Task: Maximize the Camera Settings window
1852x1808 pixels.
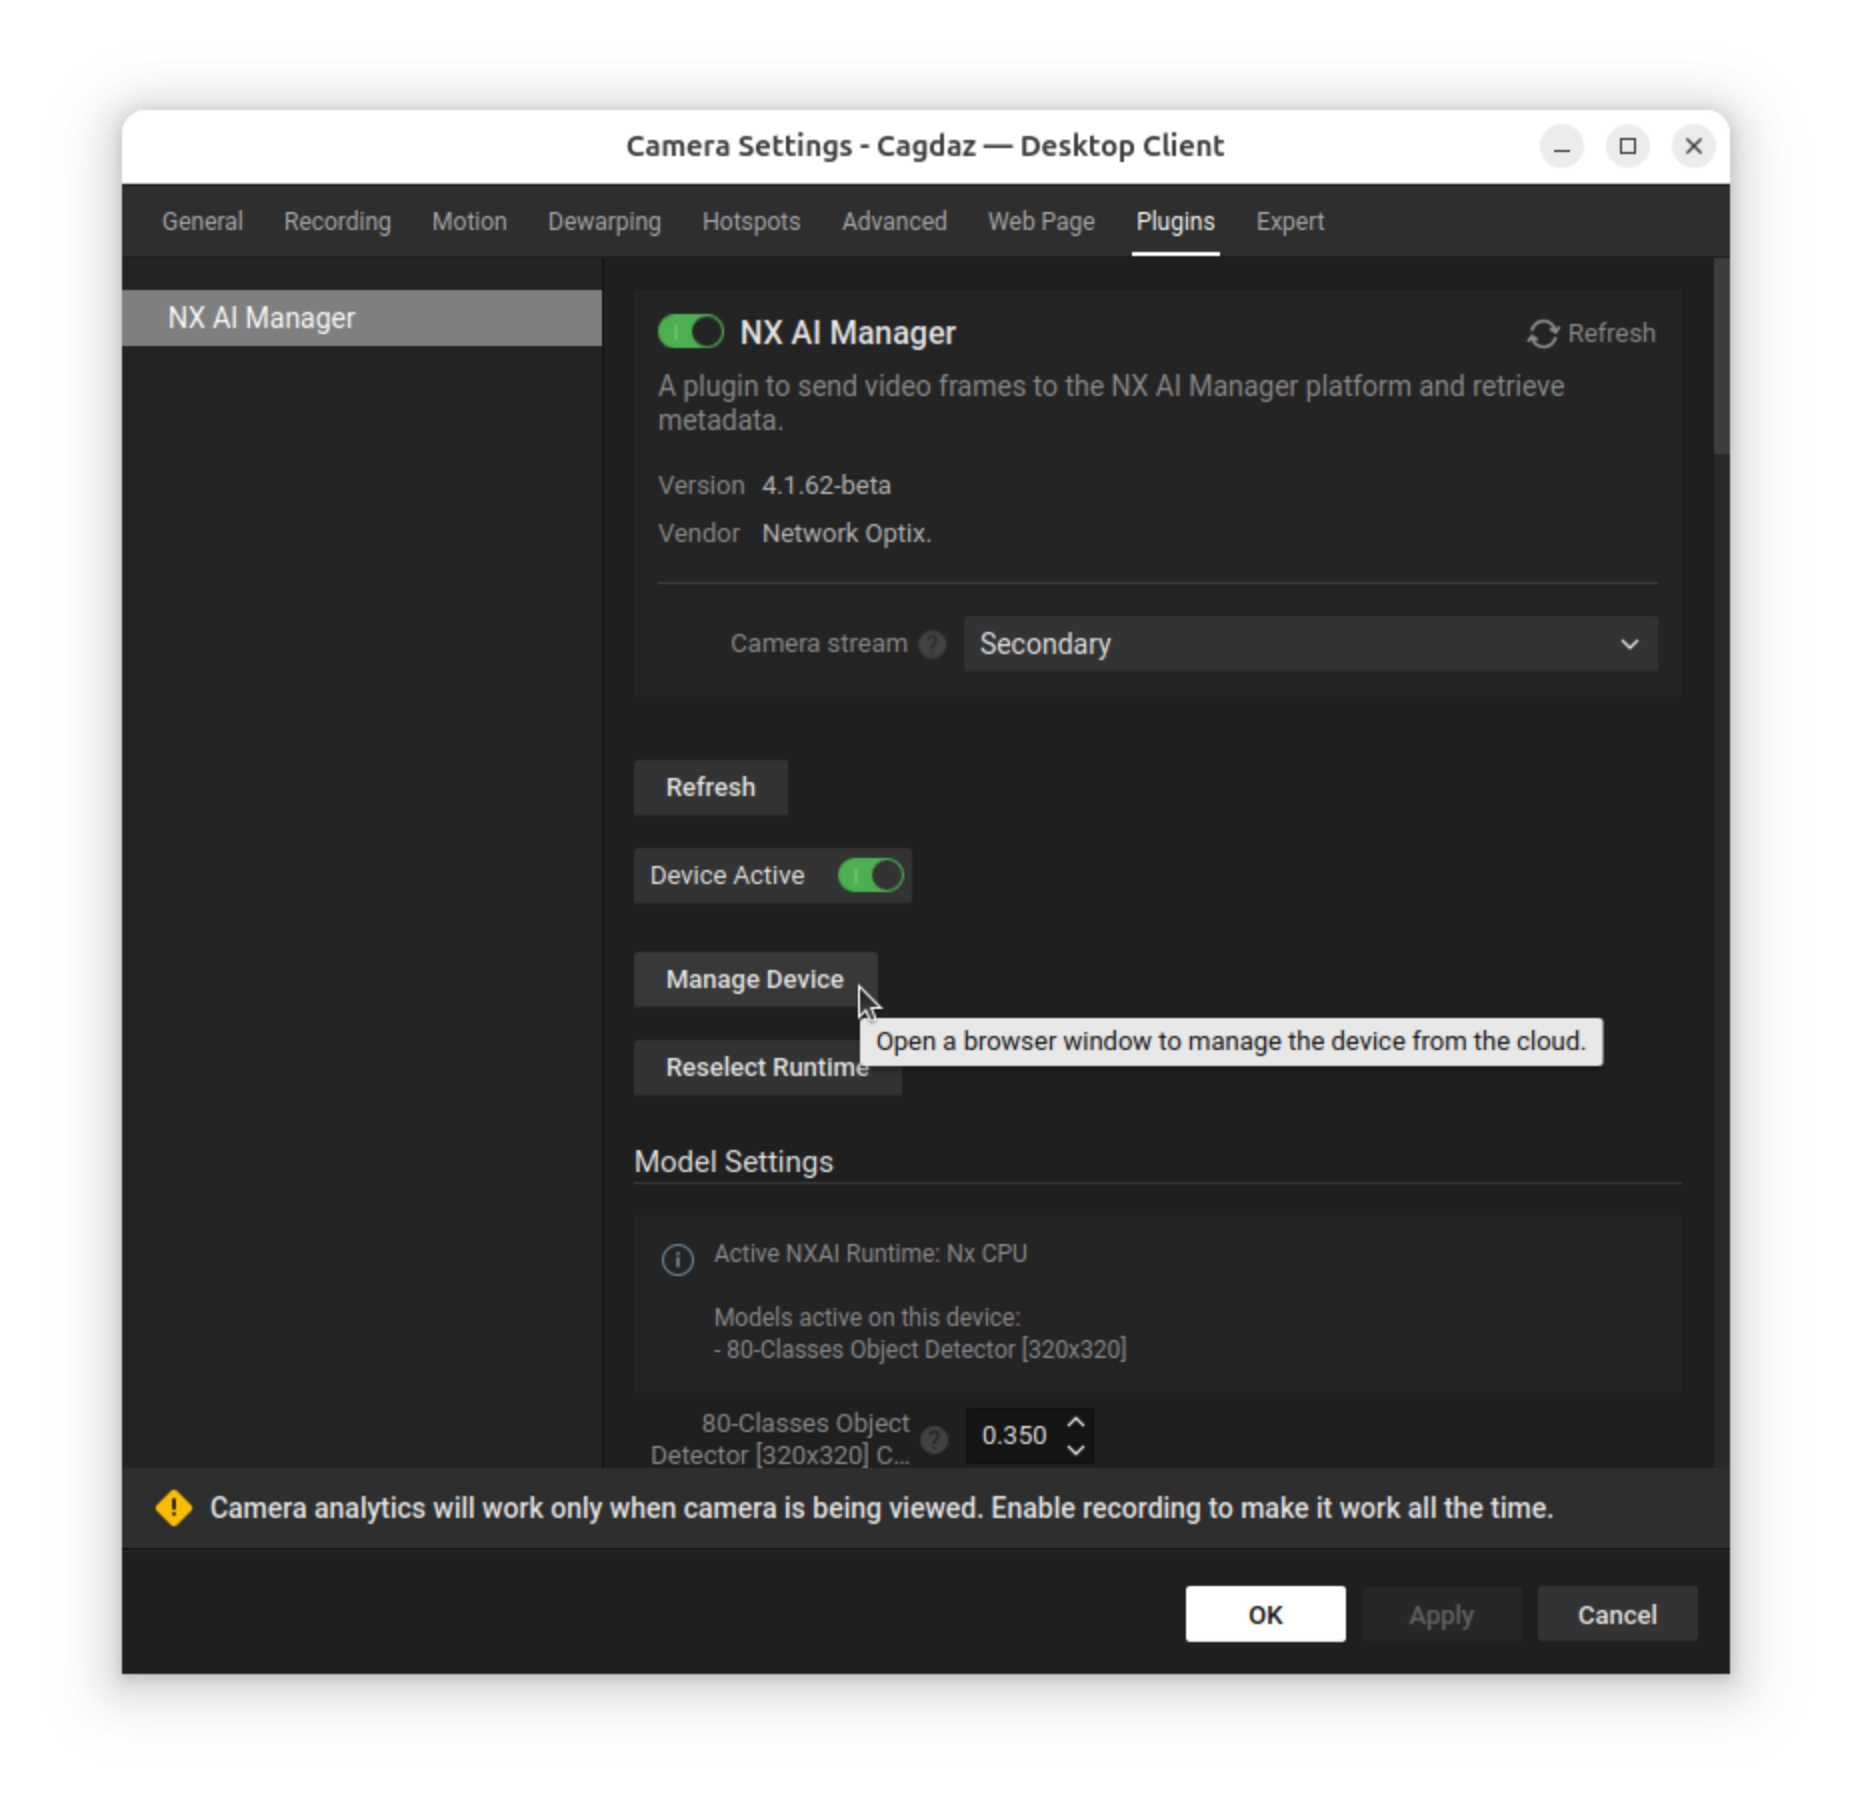Action: point(1627,147)
